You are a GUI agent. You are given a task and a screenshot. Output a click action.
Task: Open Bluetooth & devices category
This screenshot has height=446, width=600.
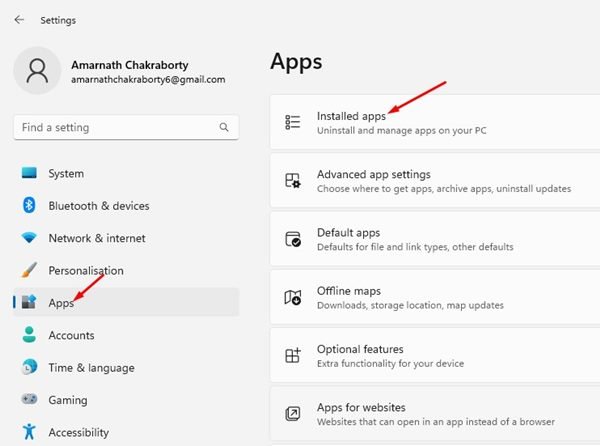126,205
